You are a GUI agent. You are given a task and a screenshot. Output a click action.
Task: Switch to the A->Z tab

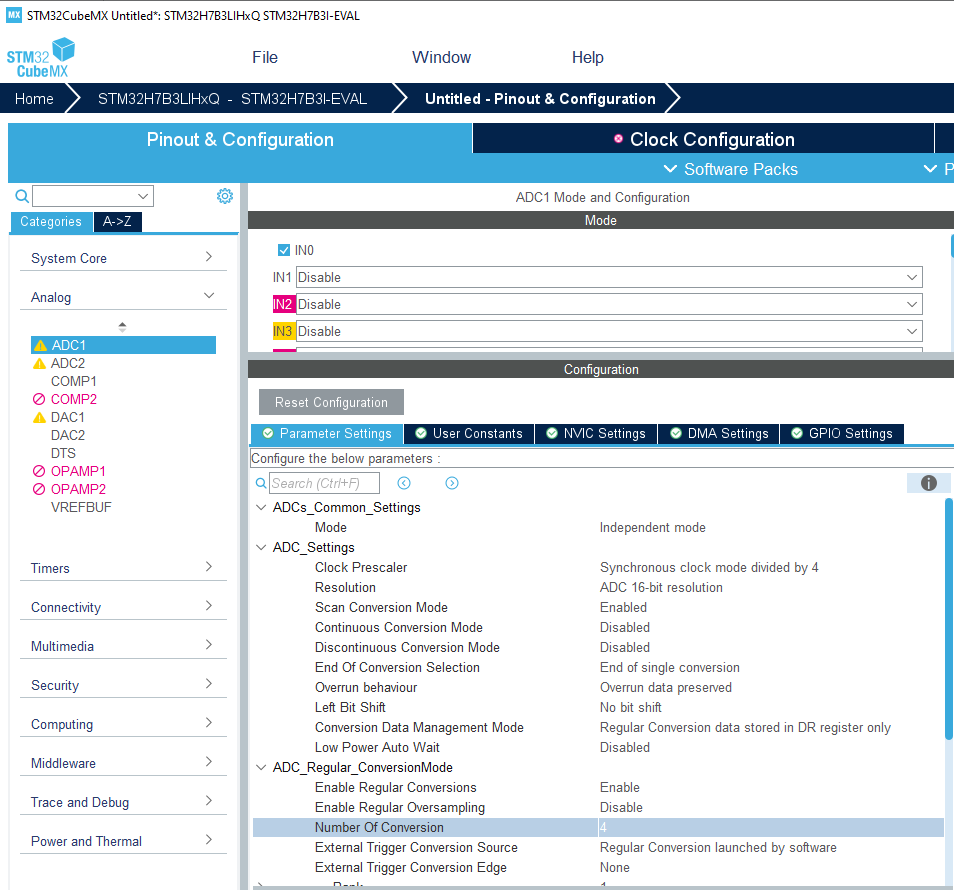point(117,221)
